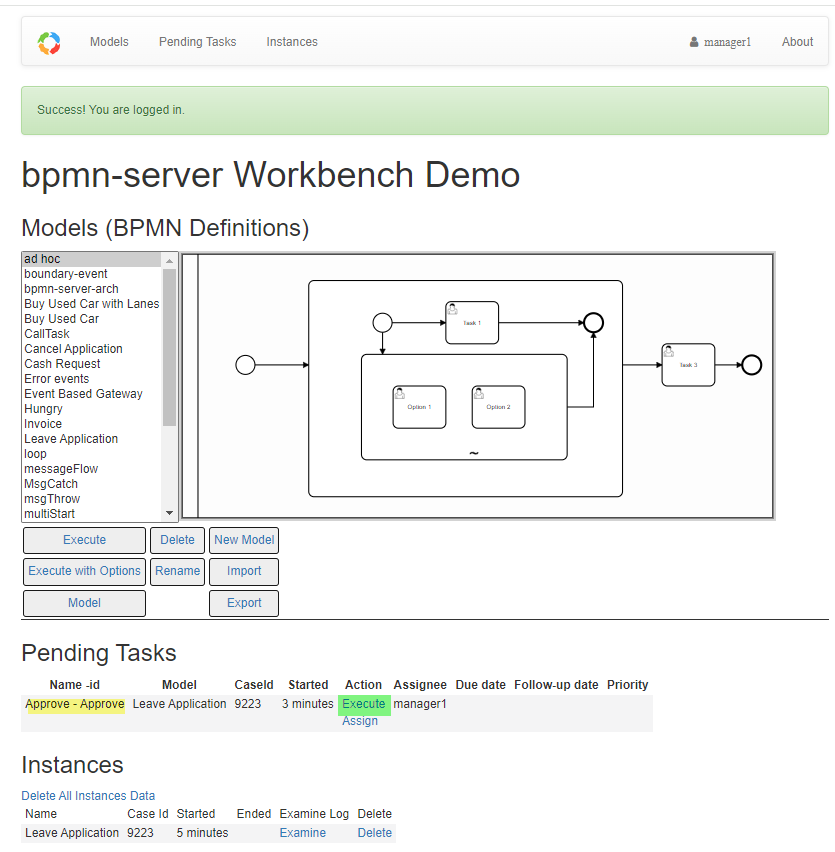Select the Option 1 shape in the diagram
Viewport: 835px width, 852px height.
(x=419, y=407)
